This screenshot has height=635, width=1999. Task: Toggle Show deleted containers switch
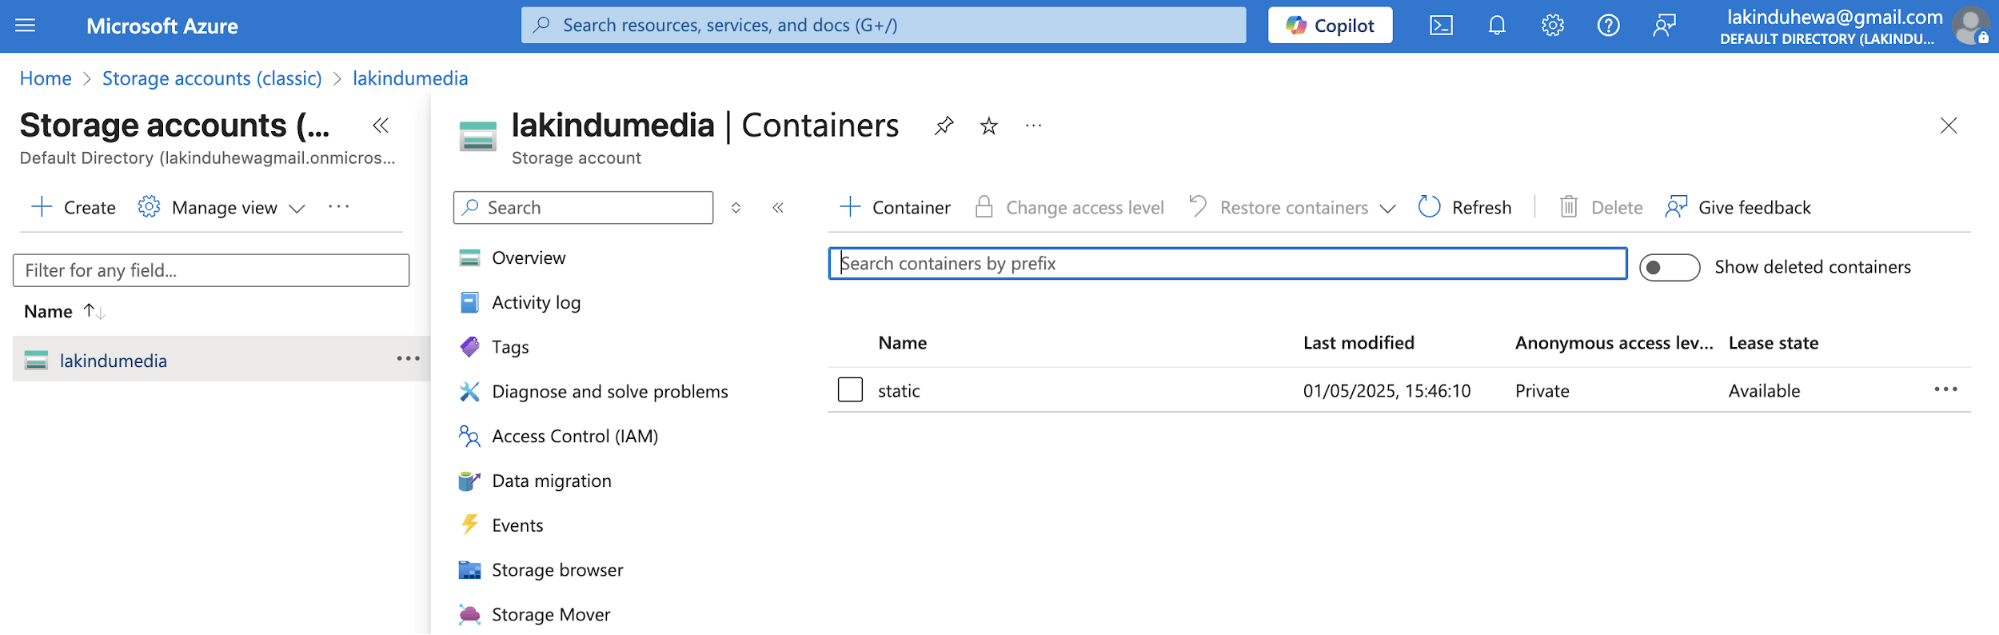(x=1669, y=267)
